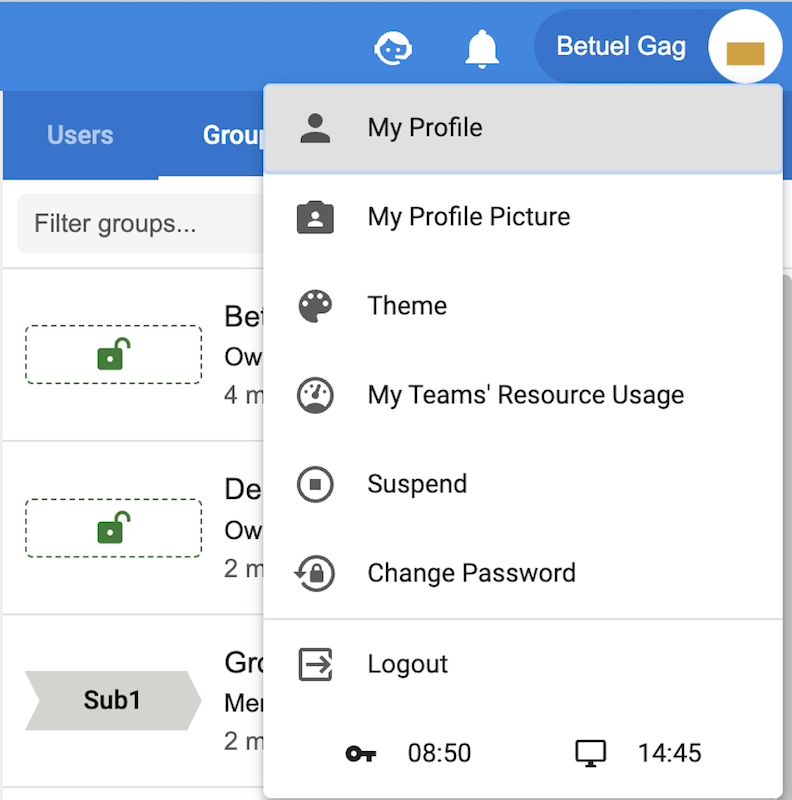This screenshot has width=792, height=800.
Task: Click the Sub1 group tag
Action: [x=112, y=700]
